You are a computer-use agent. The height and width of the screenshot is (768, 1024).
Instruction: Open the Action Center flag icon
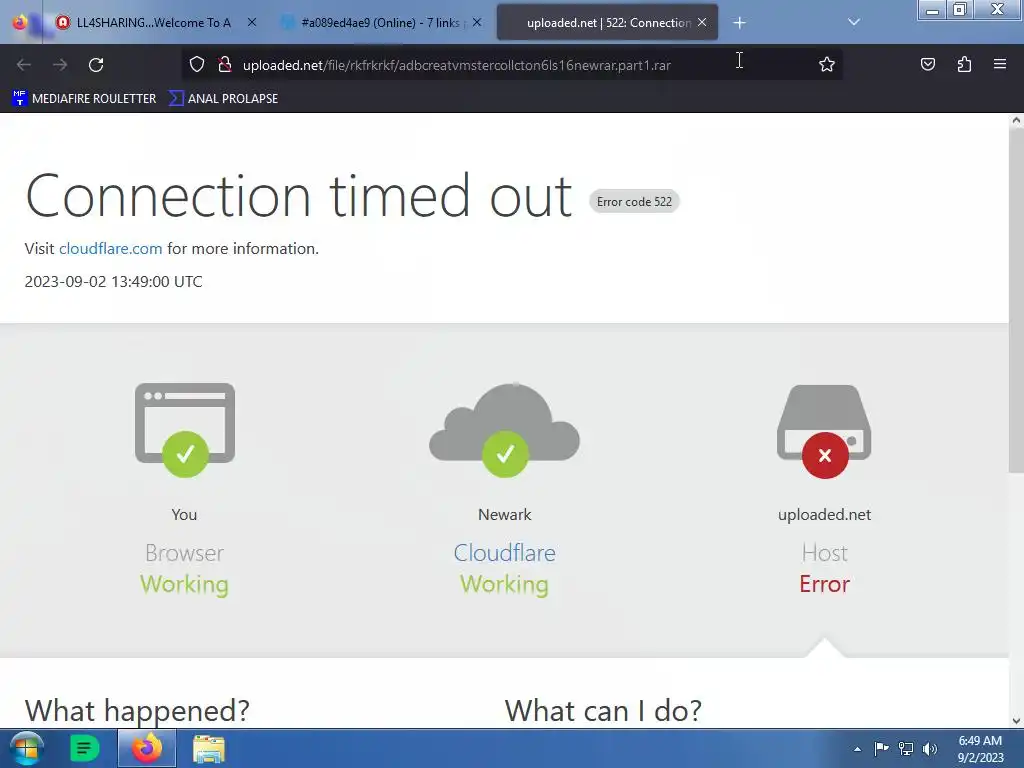881,748
